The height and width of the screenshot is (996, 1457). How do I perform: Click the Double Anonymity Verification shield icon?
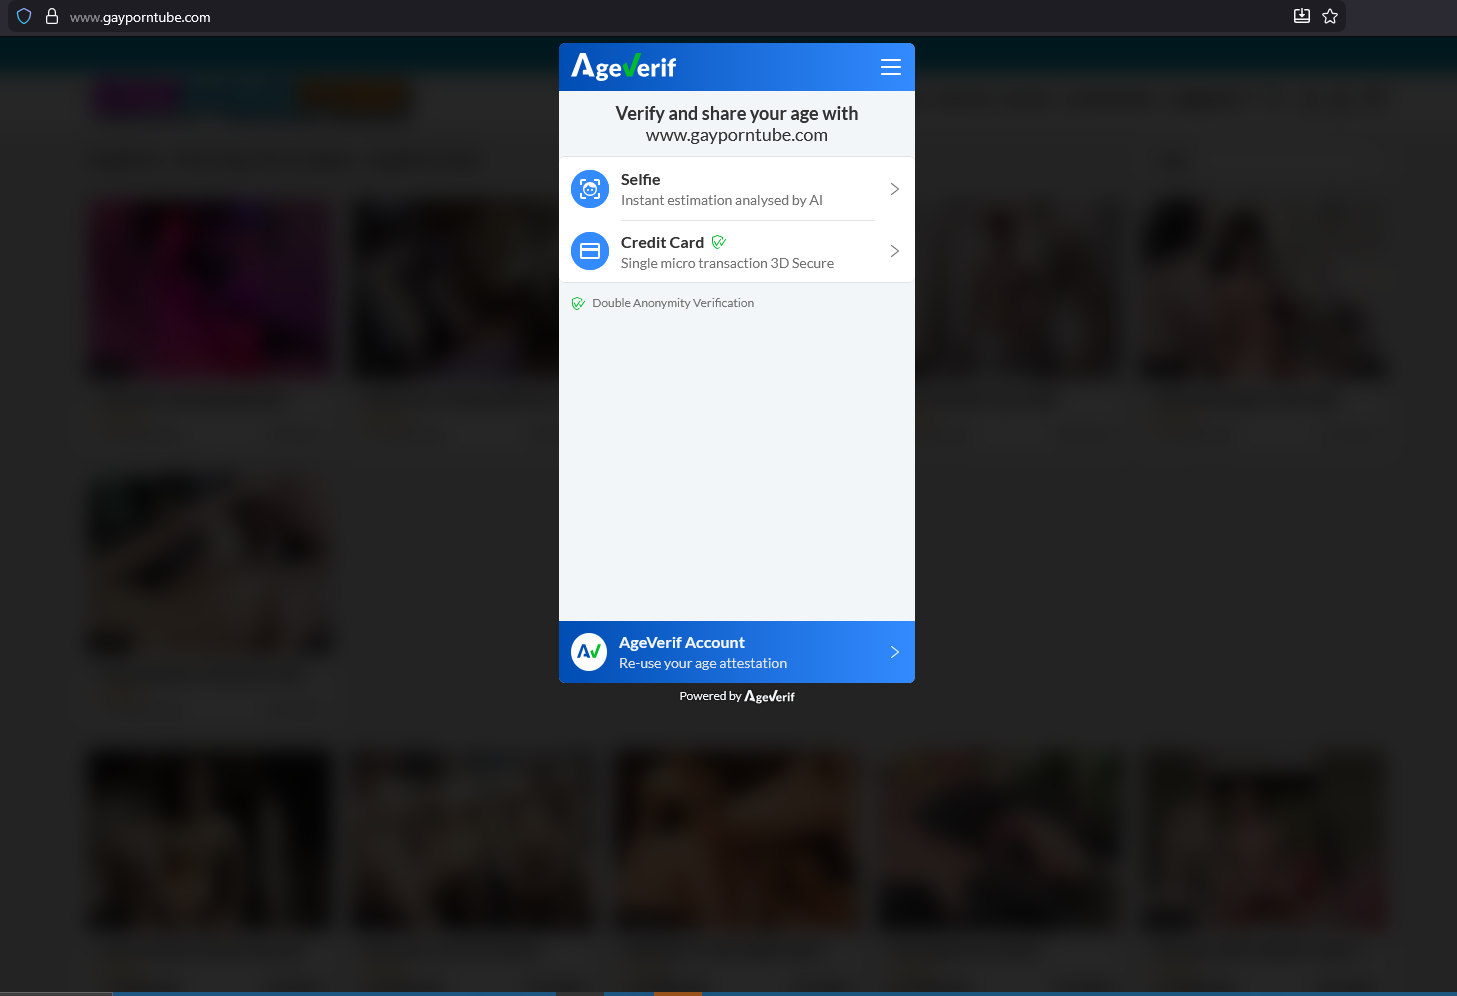click(x=578, y=303)
